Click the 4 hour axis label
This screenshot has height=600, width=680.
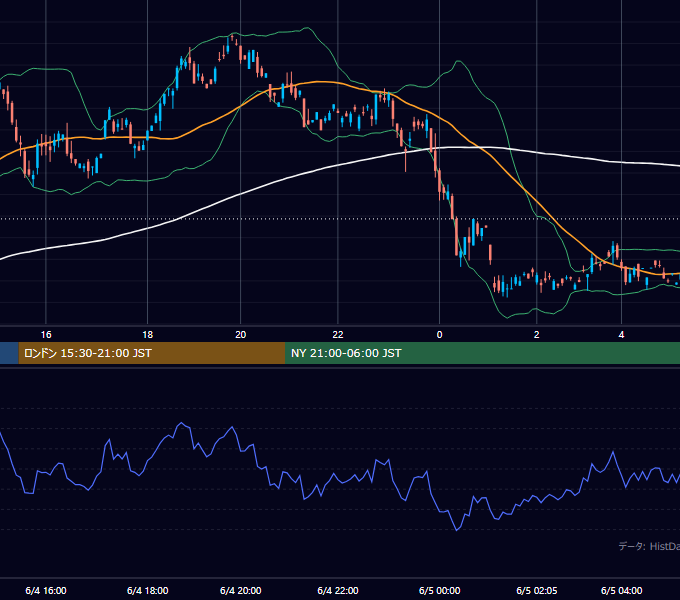(x=621, y=335)
